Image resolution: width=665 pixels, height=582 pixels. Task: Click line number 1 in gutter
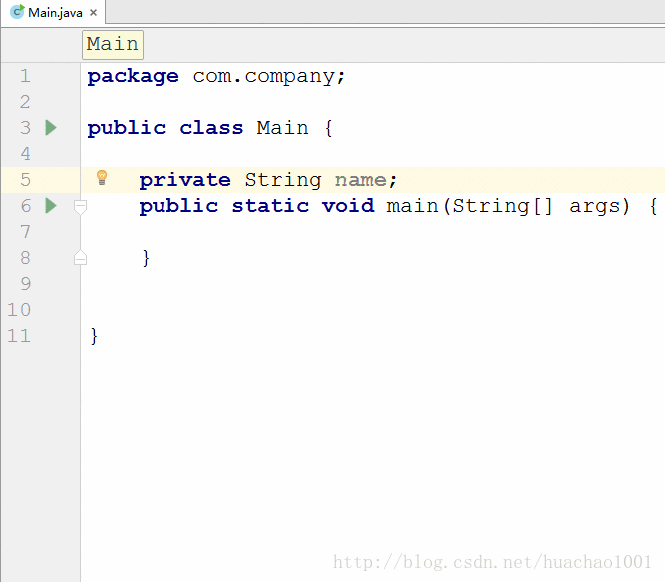(25, 76)
